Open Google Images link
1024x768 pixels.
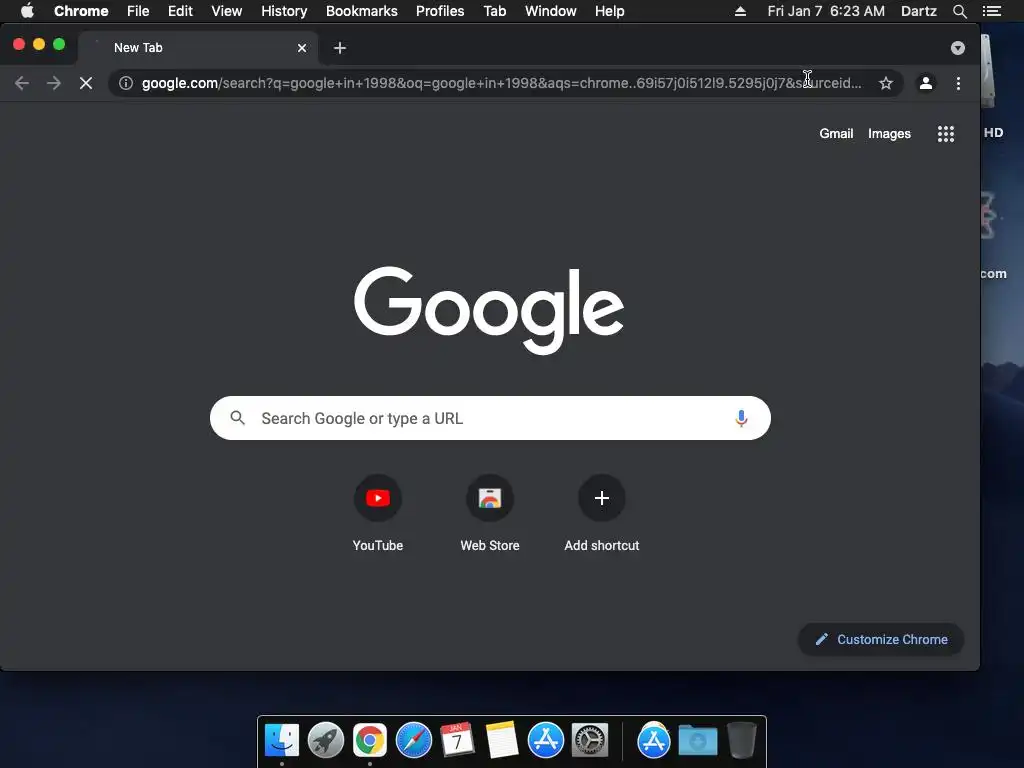[x=889, y=133]
